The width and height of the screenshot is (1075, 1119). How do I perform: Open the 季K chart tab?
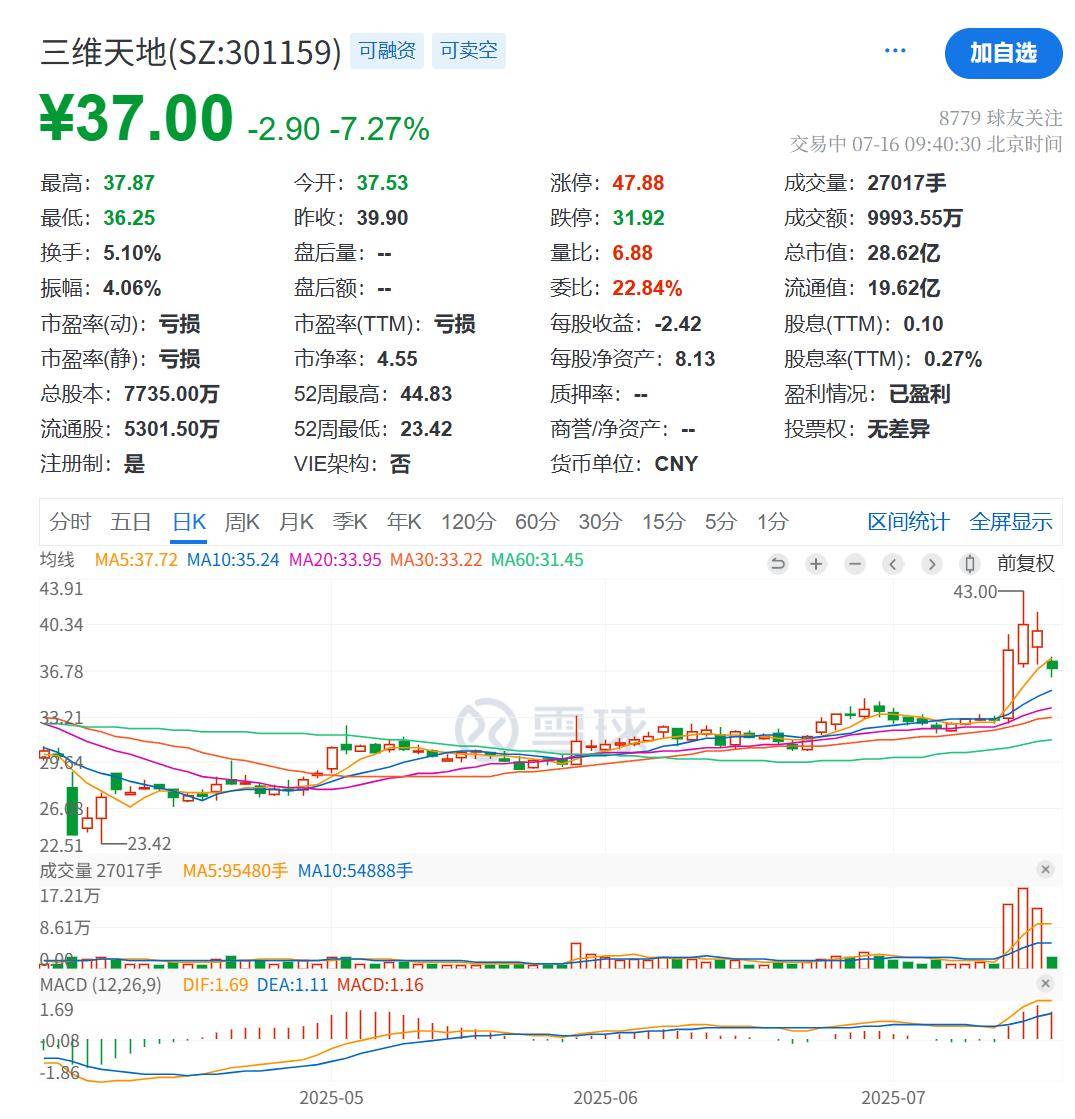(350, 522)
